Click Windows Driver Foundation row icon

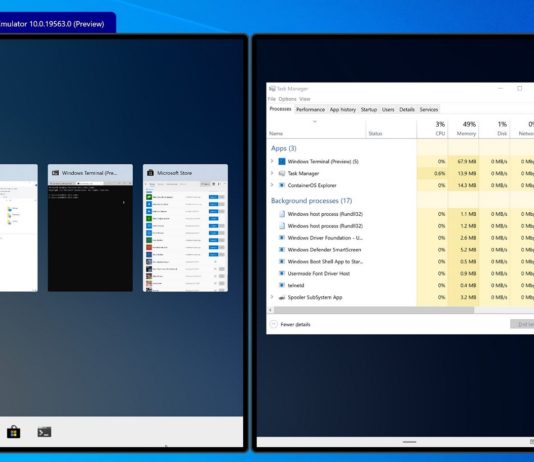[x=282, y=238]
